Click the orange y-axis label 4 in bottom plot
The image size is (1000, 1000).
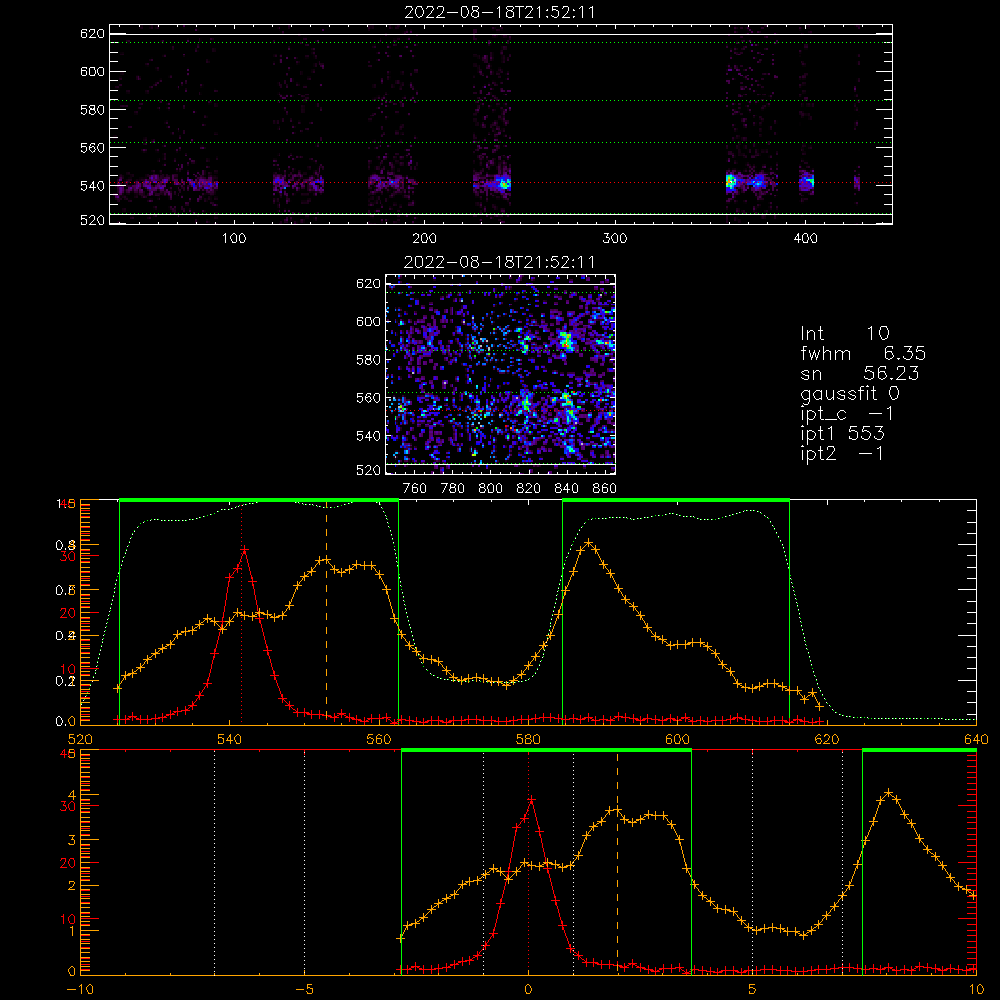[x=72, y=795]
